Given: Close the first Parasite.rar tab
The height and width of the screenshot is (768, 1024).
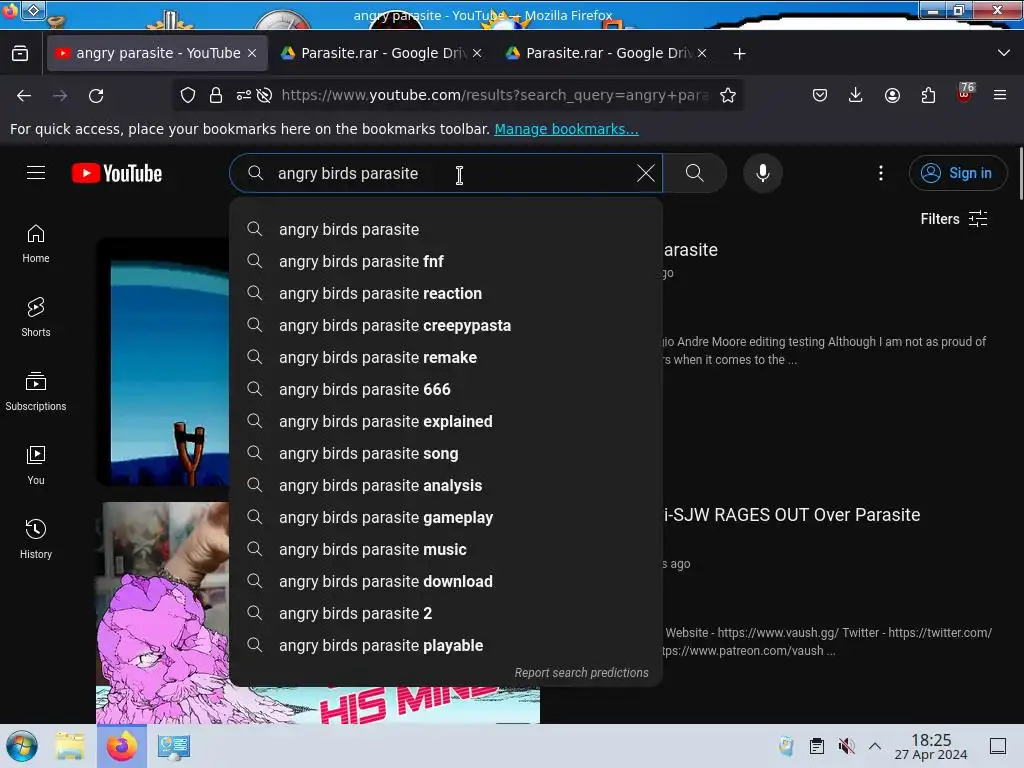Looking at the screenshot, I should 477,54.
